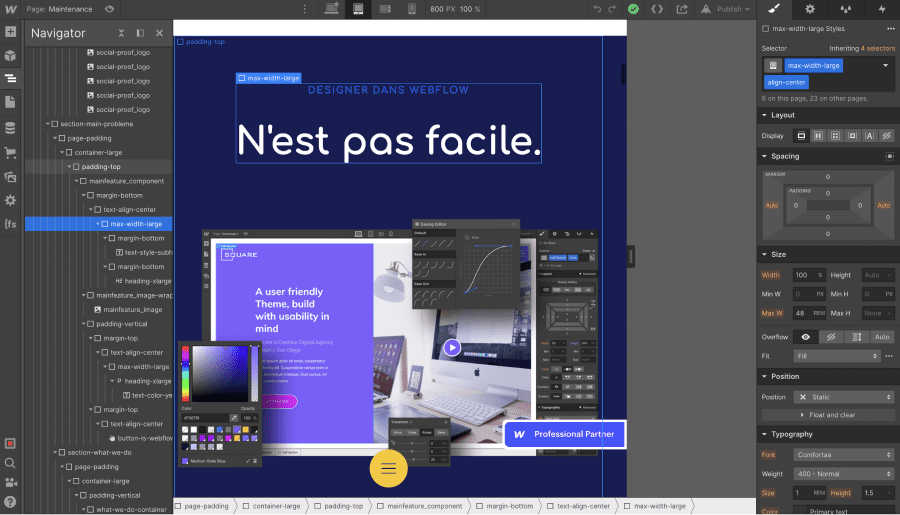The height and width of the screenshot is (515, 900).
Task: Select mainfeature_image in Navigator
Action: [133, 310]
